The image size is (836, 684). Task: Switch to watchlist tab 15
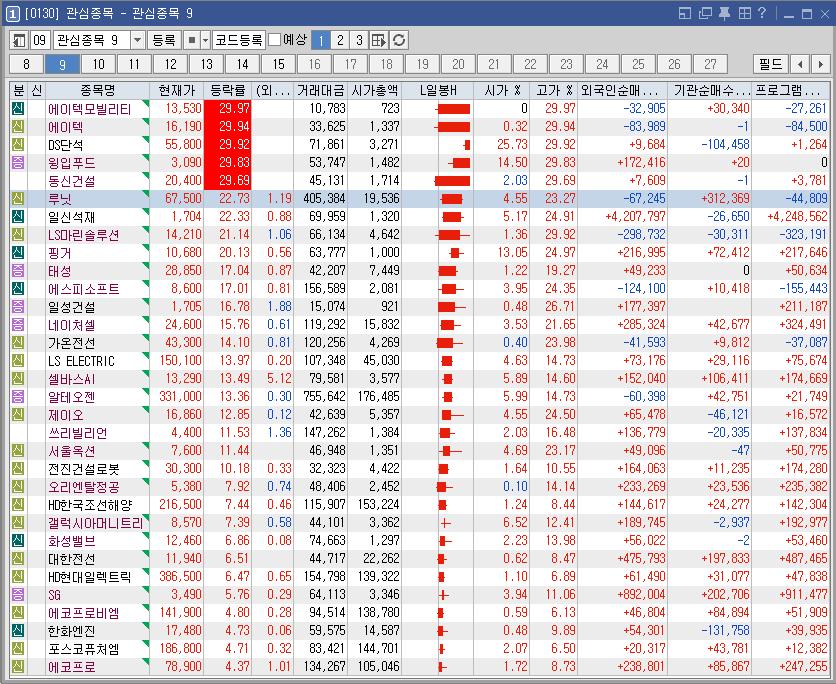point(279,65)
